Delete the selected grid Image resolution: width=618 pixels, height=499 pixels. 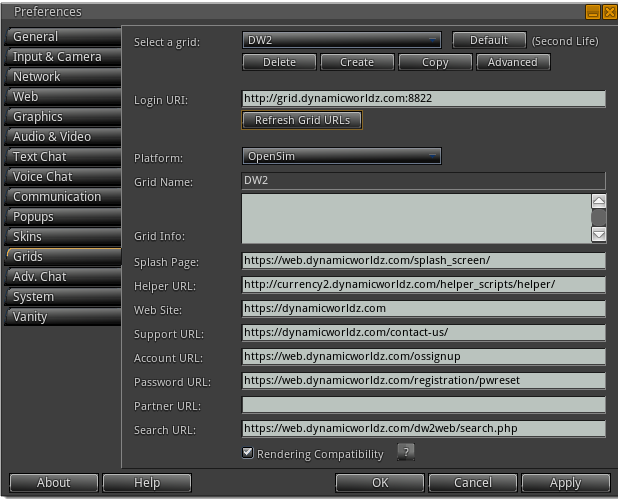click(x=279, y=62)
